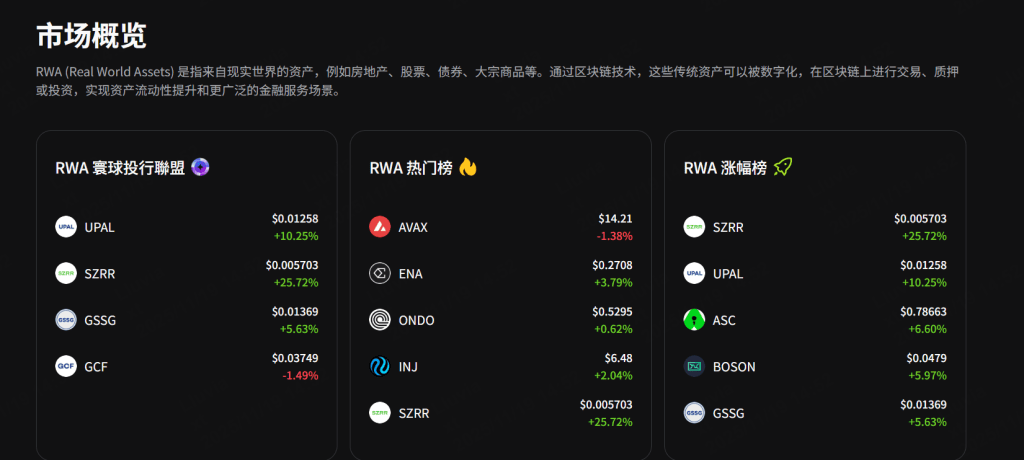The width and height of the screenshot is (1024, 460).
Task: Select the ASC token name
Action: click(x=724, y=320)
